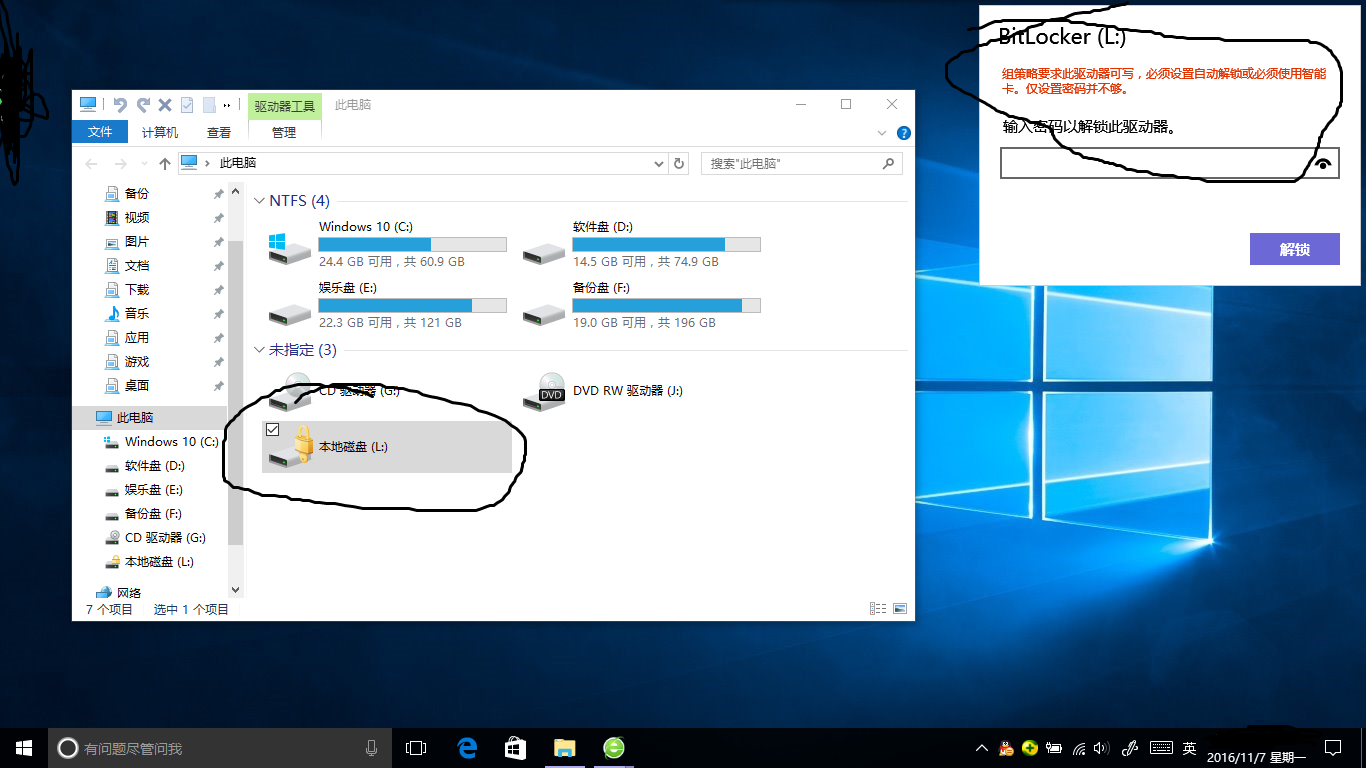Switch to large icons view in status bar

pyautogui.click(x=900, y=609)
